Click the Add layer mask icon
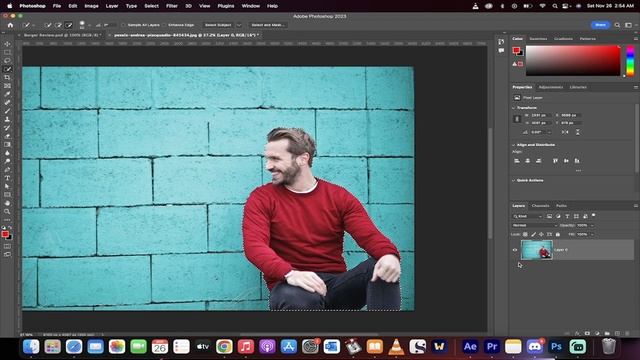Screen dimensions: 640x360 tap(587, 333)
